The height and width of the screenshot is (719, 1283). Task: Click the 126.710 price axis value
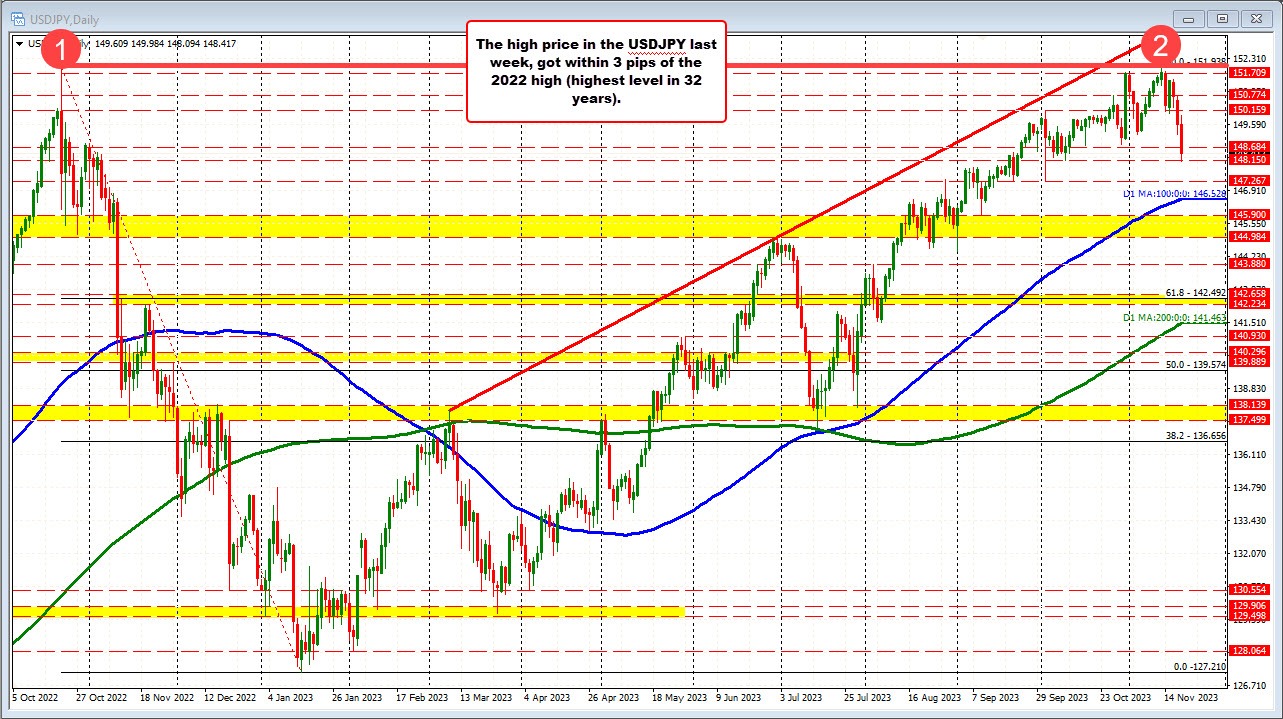(1249, 686)
